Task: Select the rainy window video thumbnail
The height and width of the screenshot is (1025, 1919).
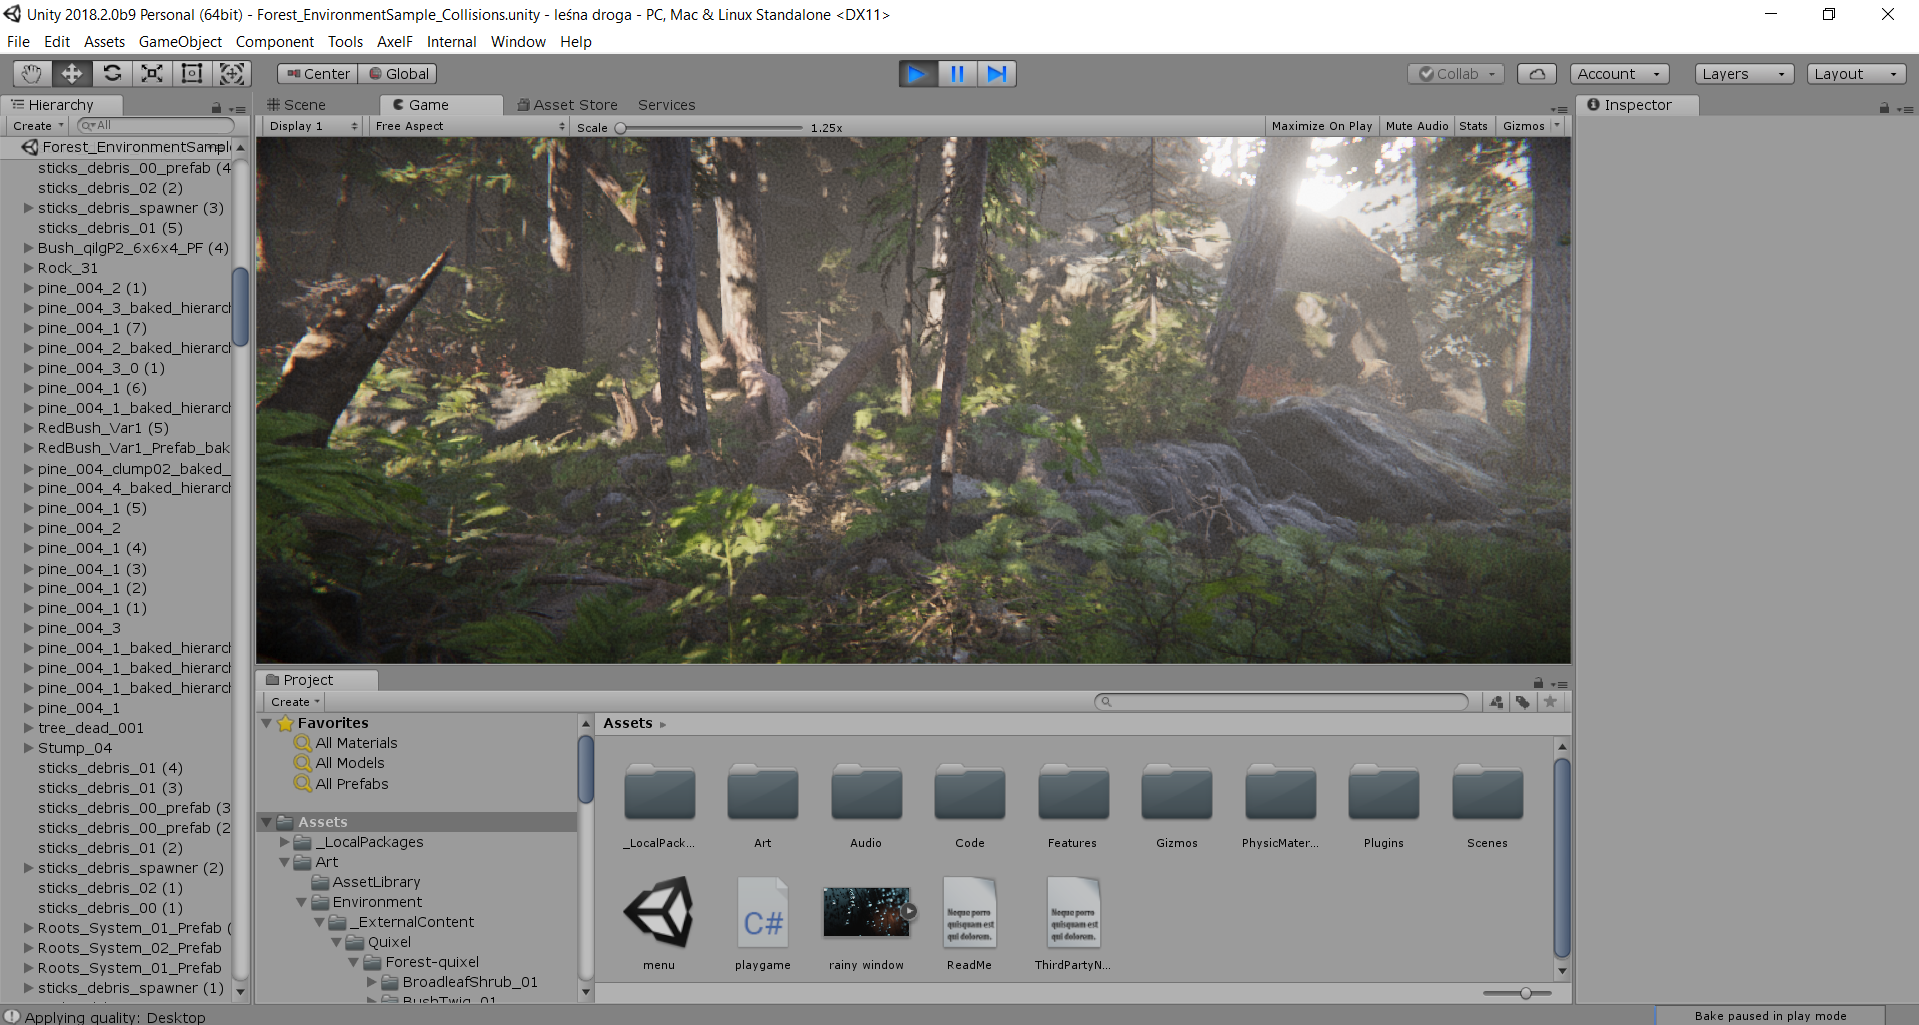Action: [x=866, y=912]
